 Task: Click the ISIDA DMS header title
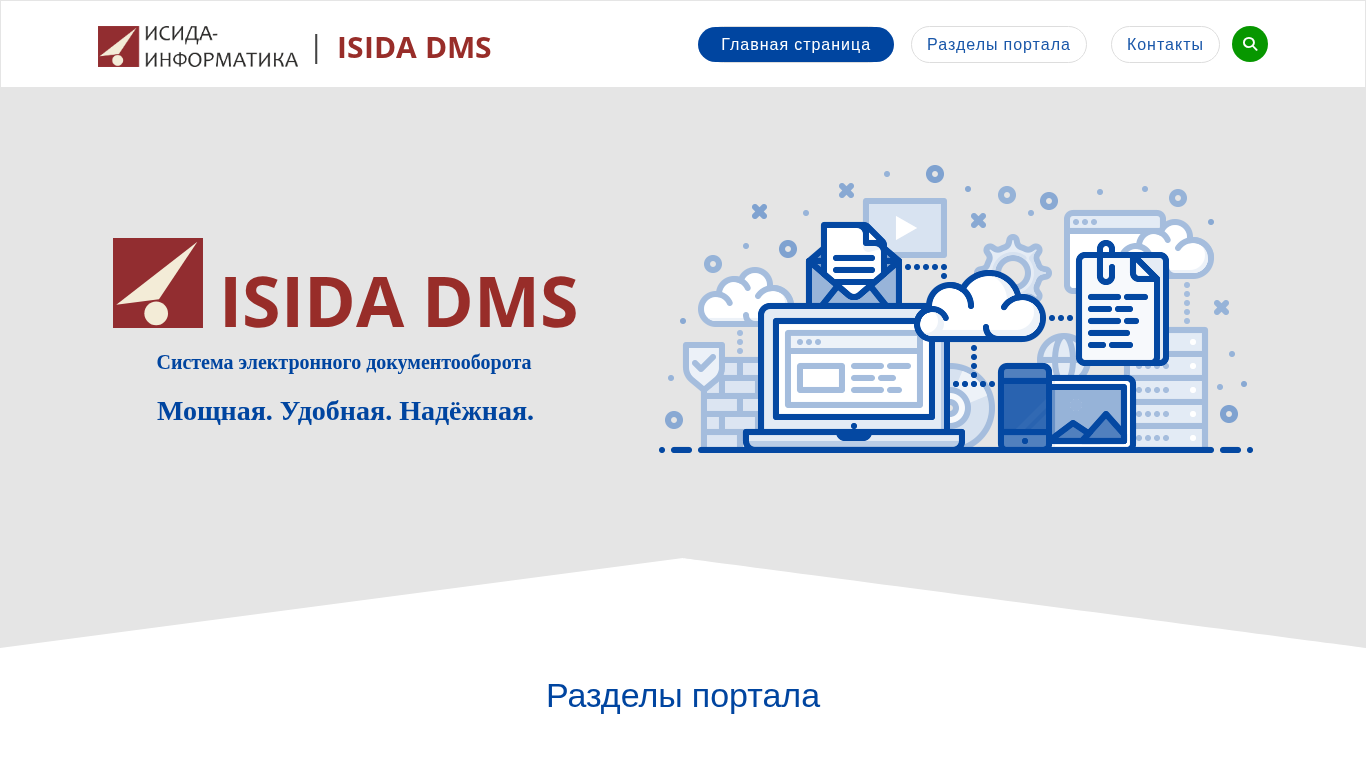tap(414, 47)
